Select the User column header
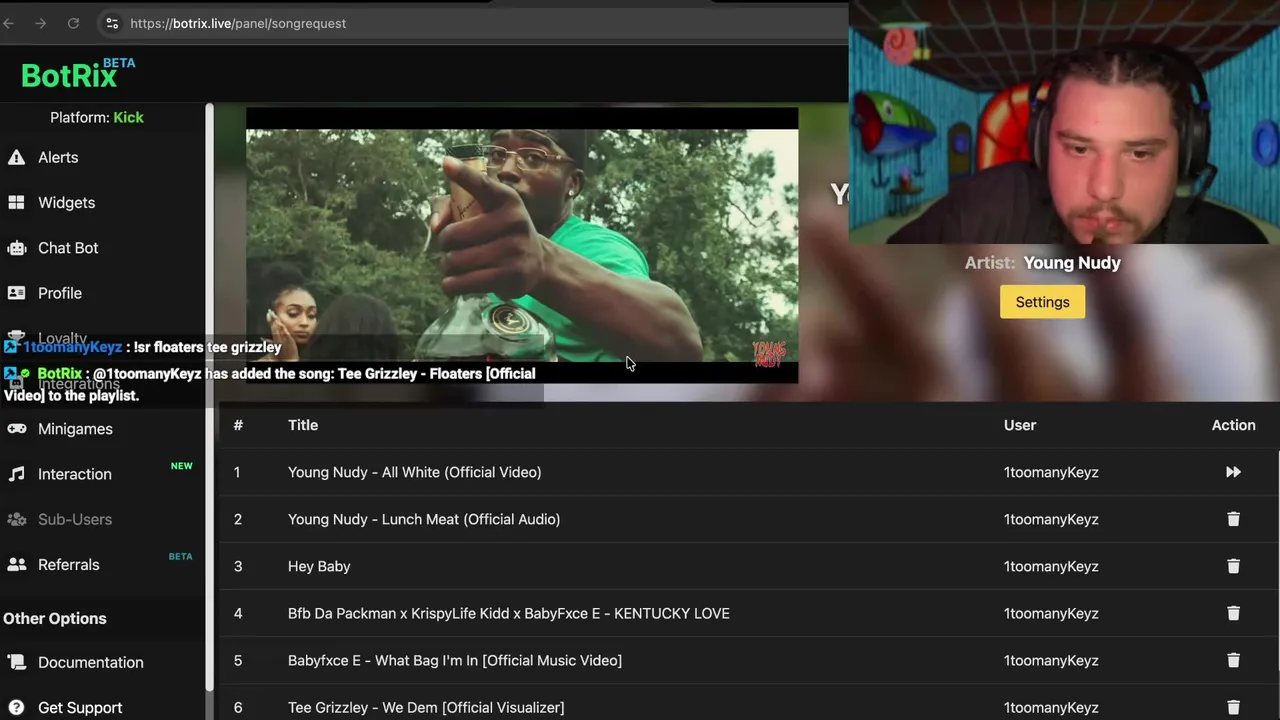This screenshot has width=1280, height=720. (1020, 425)
